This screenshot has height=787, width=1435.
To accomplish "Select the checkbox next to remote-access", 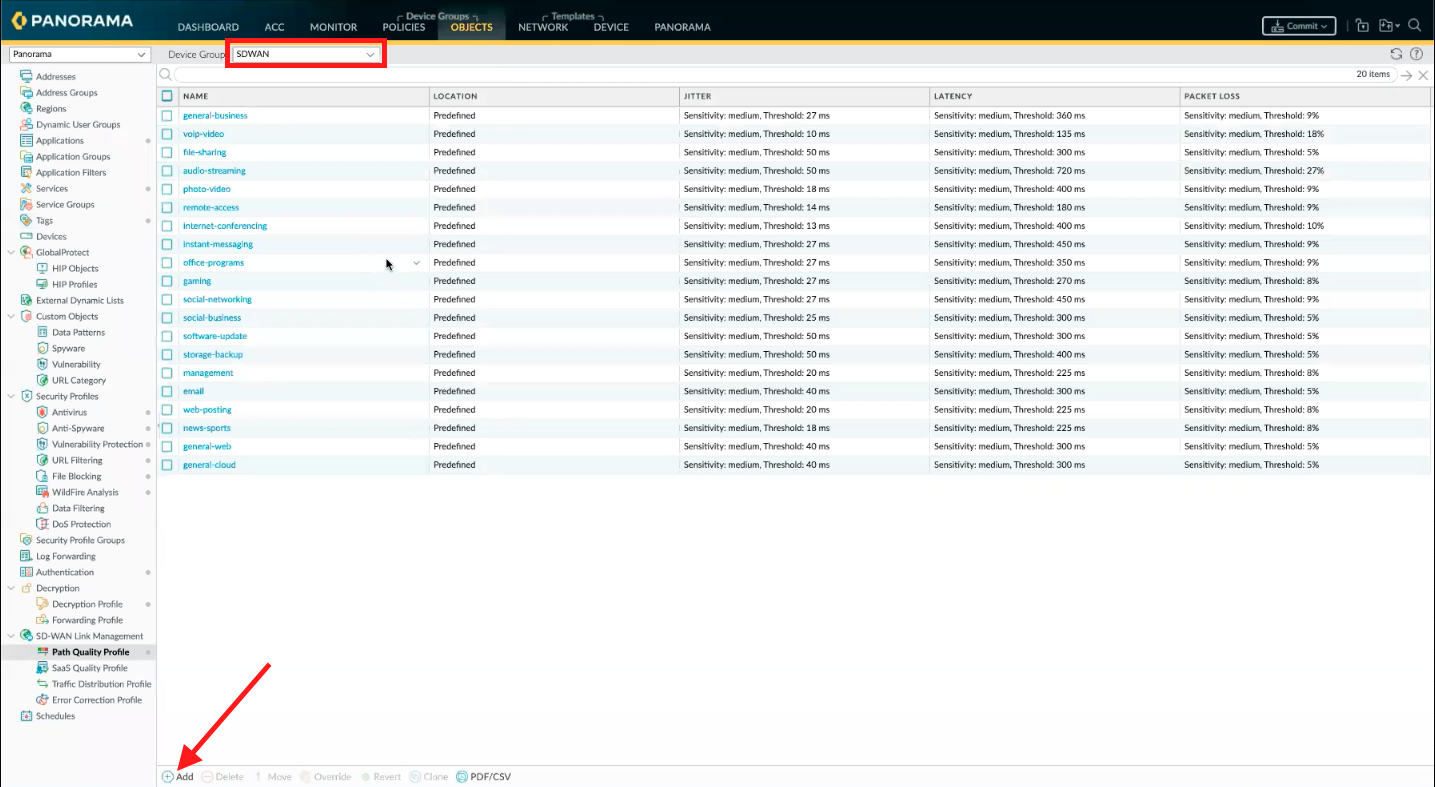I will click(167, 207).
